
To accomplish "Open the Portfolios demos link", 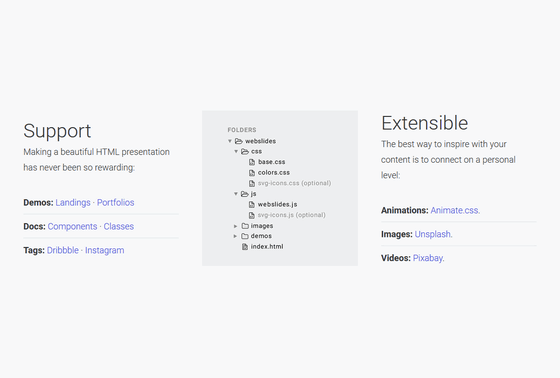I will [x=116, y=203].
